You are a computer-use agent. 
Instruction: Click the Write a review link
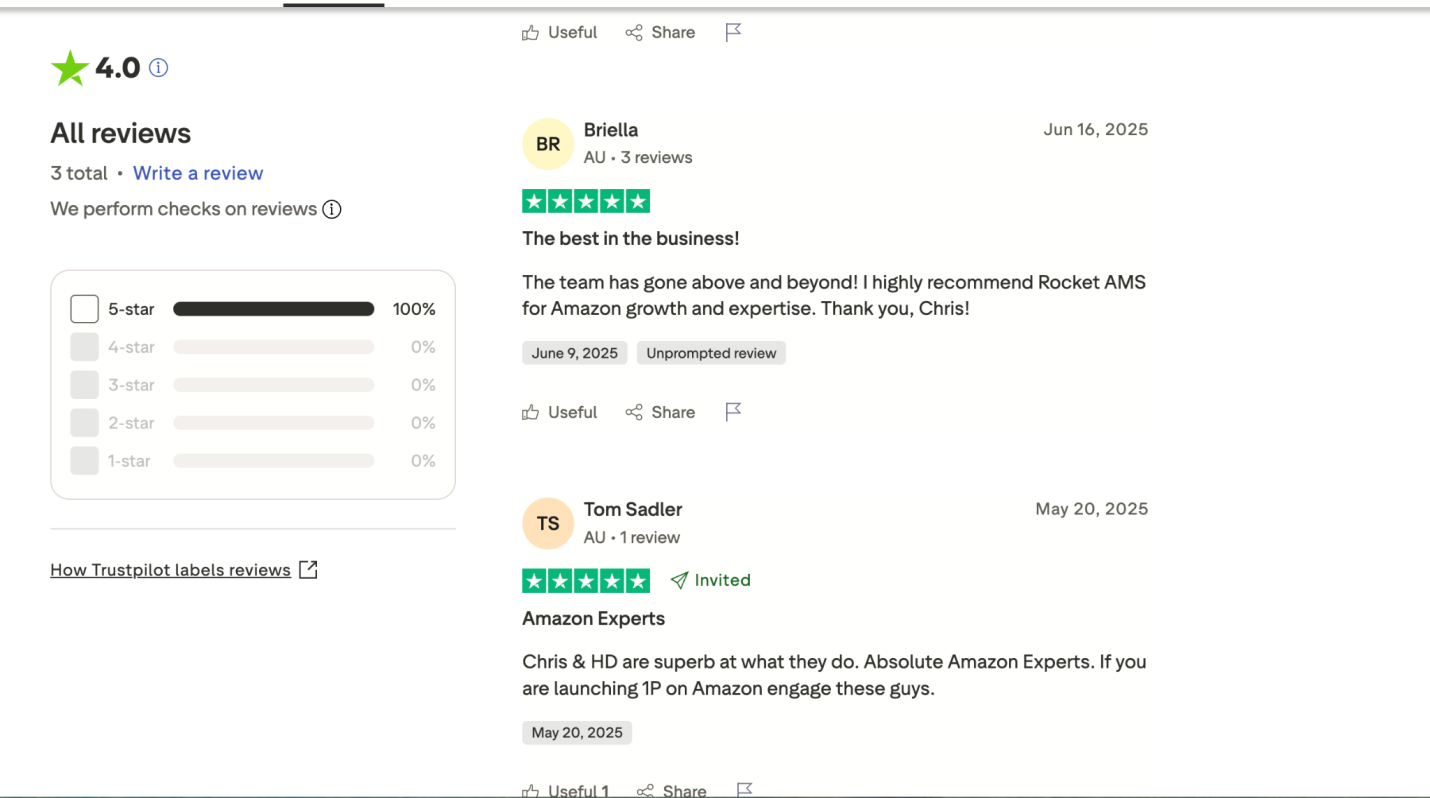(x=198, y=173)
